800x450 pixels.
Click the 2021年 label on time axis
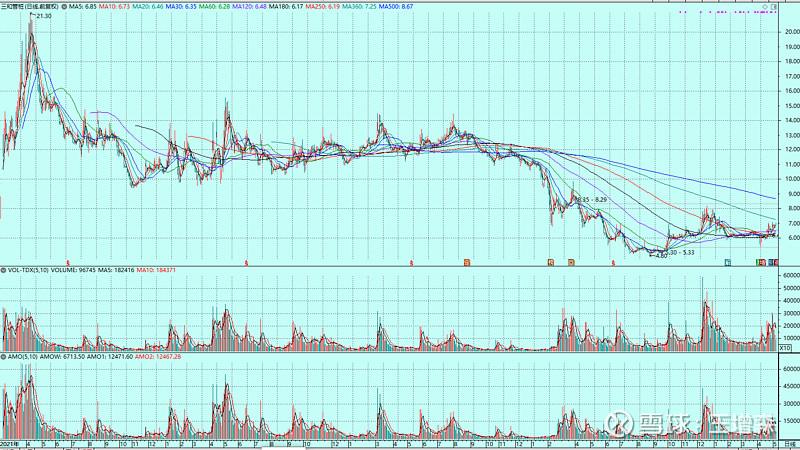point(12,441)
